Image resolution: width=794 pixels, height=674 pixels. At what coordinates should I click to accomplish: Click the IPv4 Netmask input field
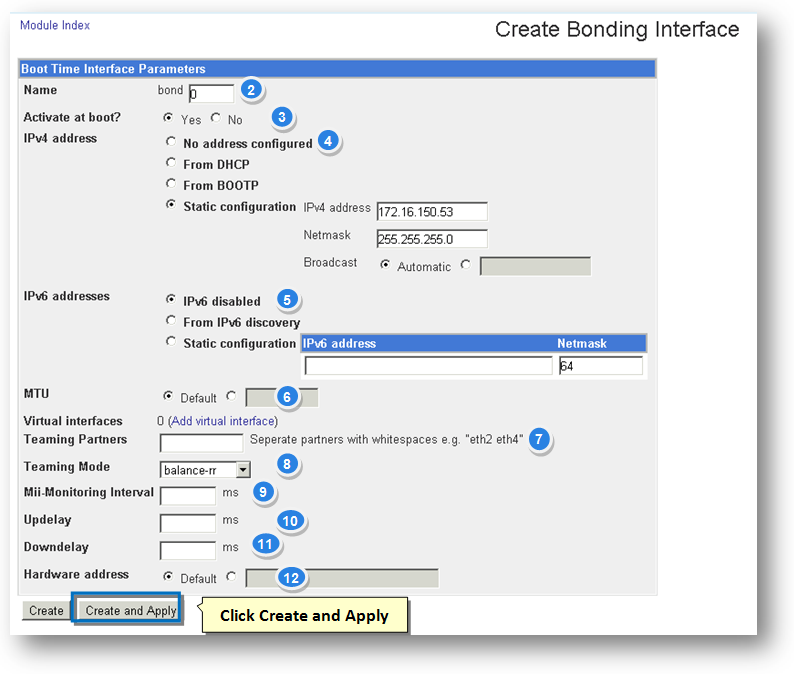click(431, 238)
